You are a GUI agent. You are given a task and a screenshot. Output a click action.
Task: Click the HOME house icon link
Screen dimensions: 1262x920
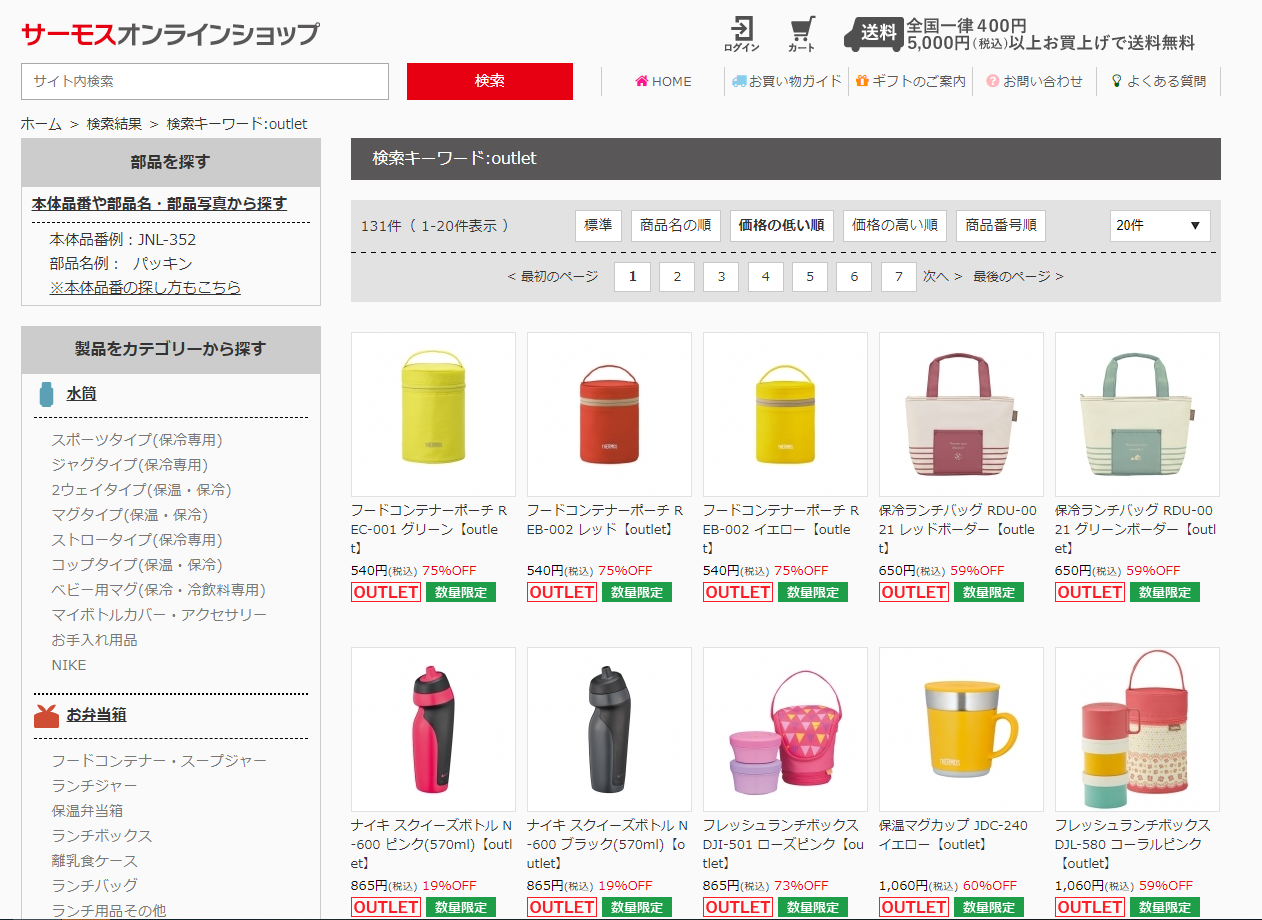point(642,81)
